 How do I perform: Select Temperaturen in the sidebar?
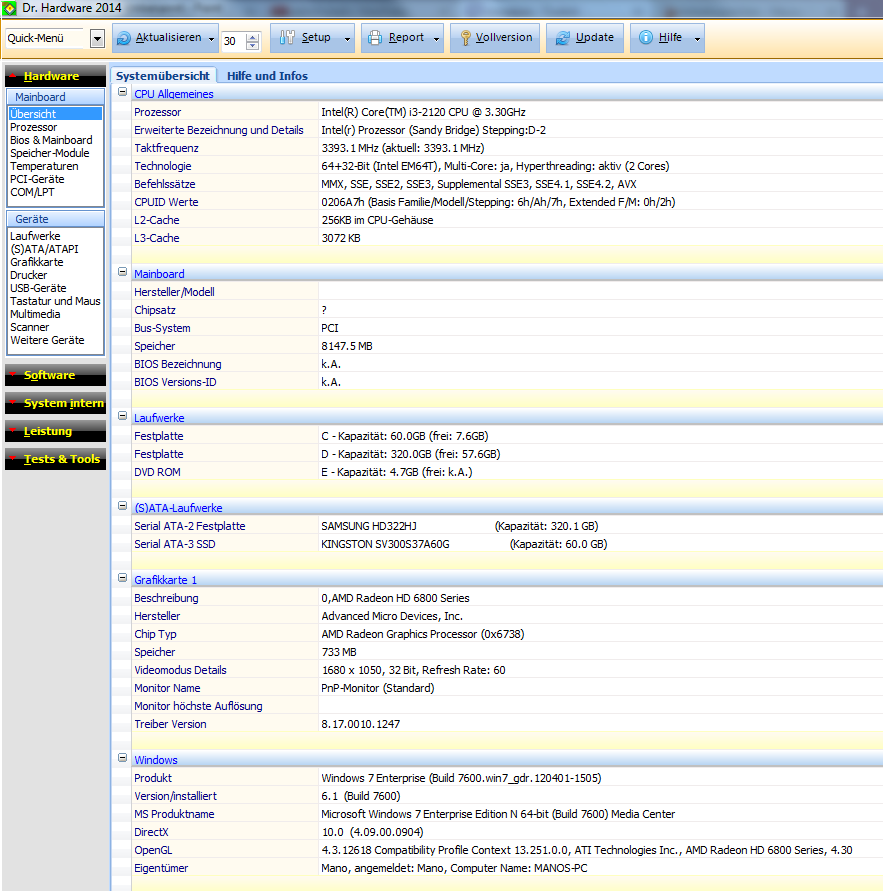(x=44, y=166)
